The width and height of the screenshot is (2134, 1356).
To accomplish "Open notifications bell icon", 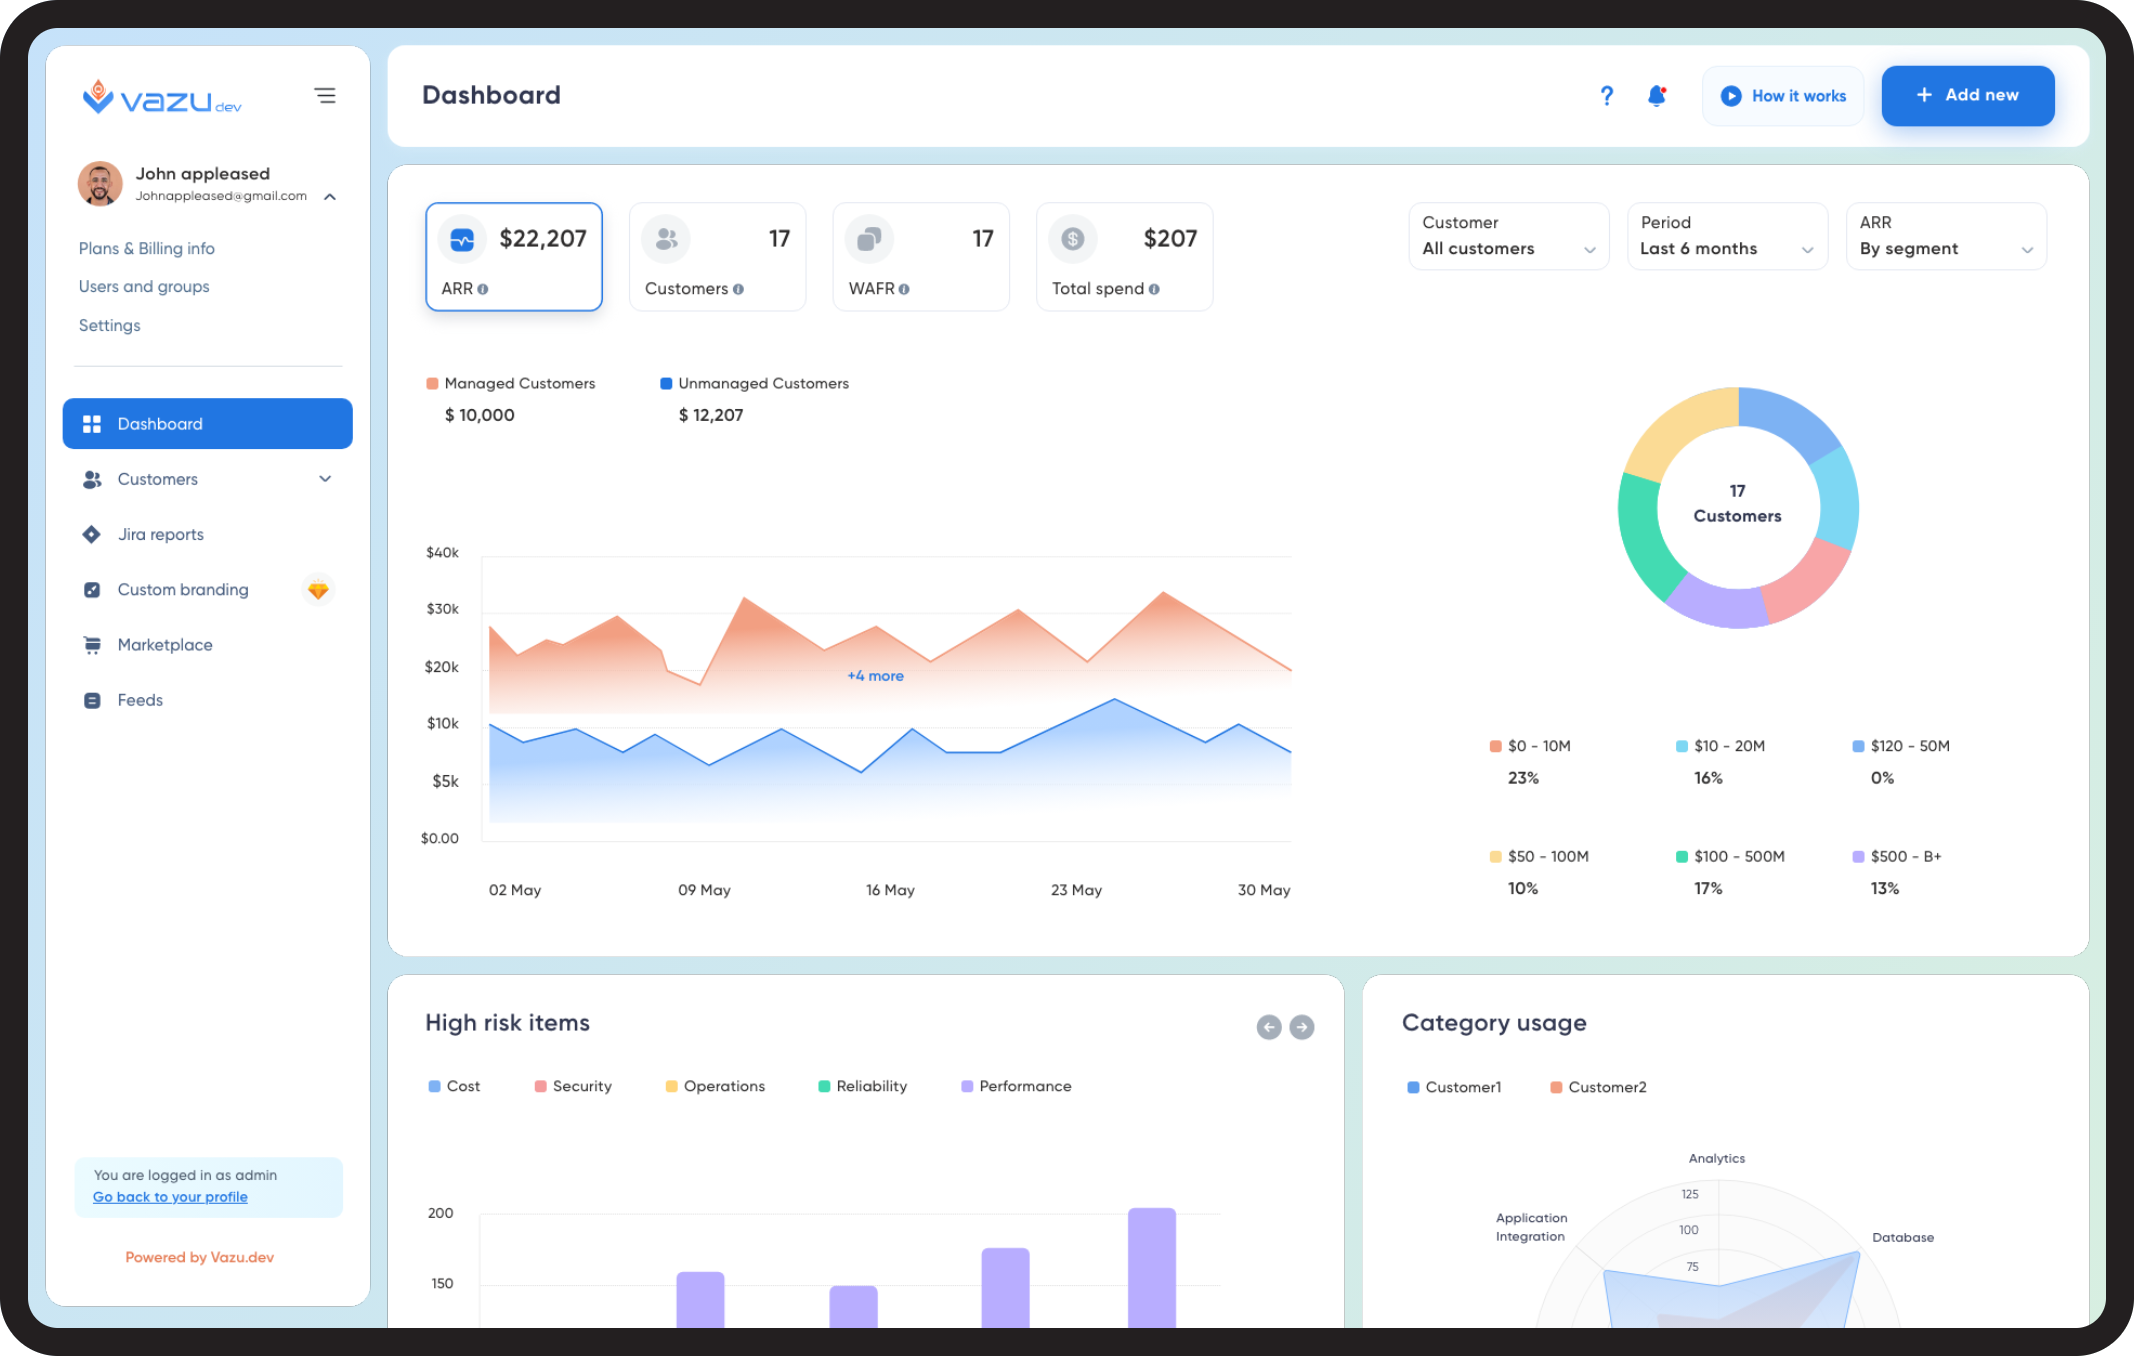I will [1656, 96].
